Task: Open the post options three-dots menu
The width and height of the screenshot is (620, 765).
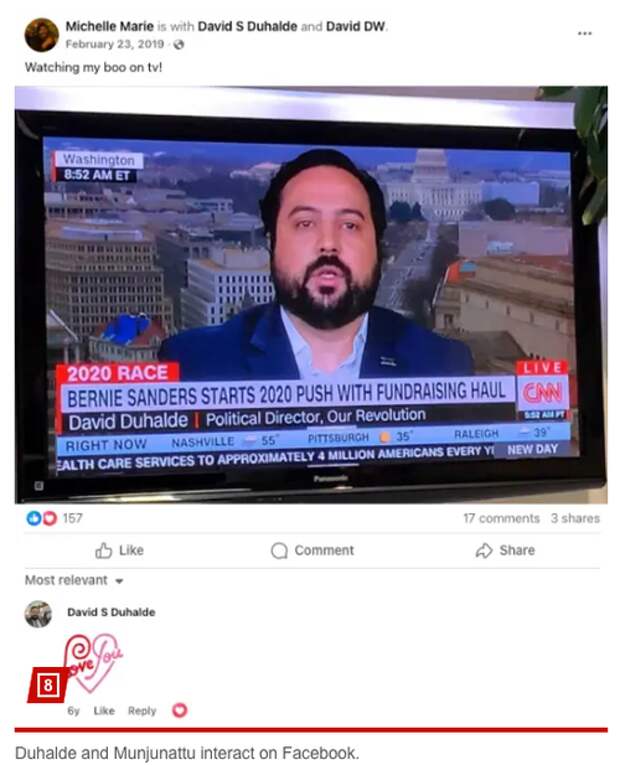Action: 584,33
